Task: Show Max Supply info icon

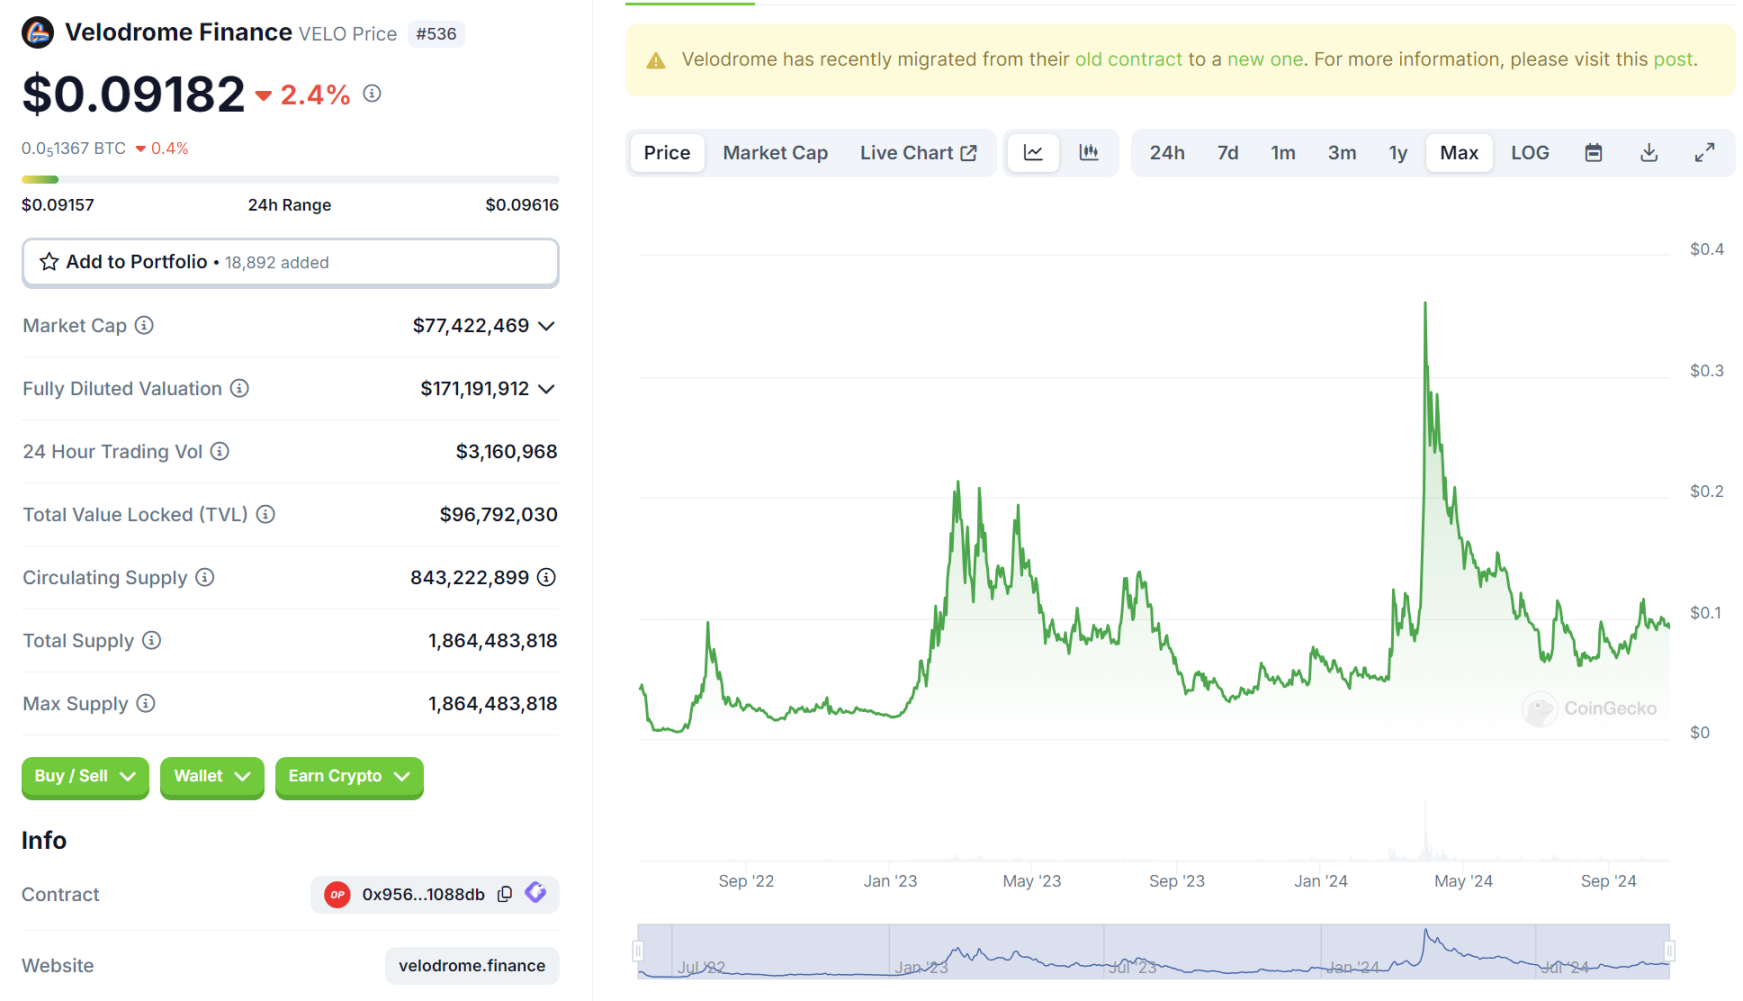Action: point(146,704)
